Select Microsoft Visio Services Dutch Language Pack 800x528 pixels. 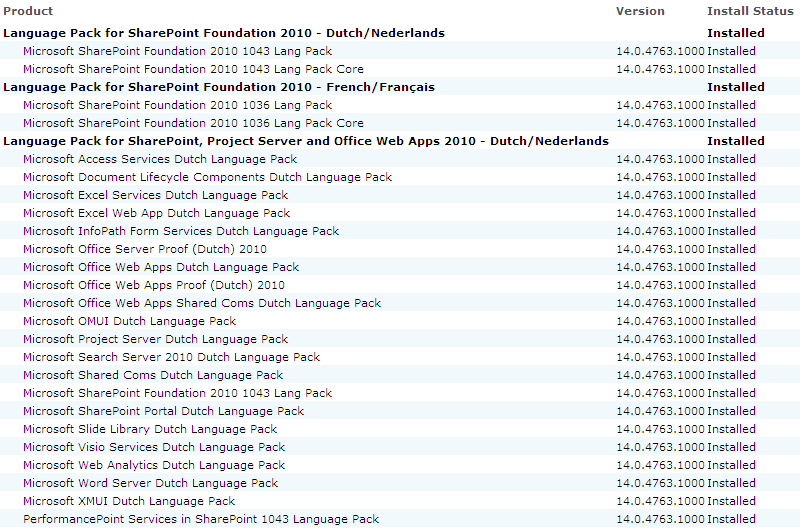[154, 447]
